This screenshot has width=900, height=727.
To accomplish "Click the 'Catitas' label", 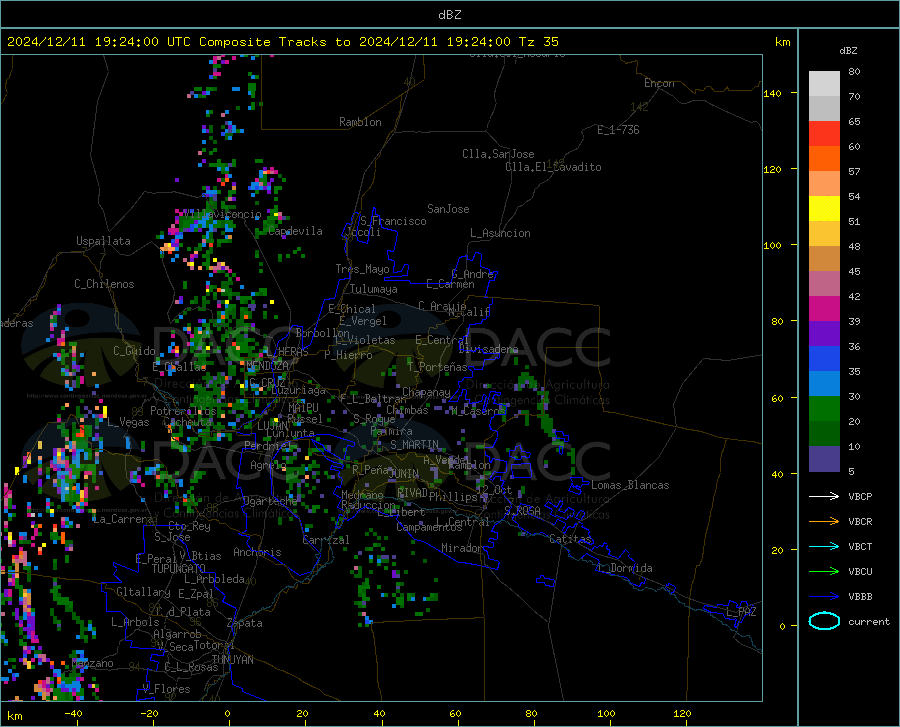I will [570, 539].
